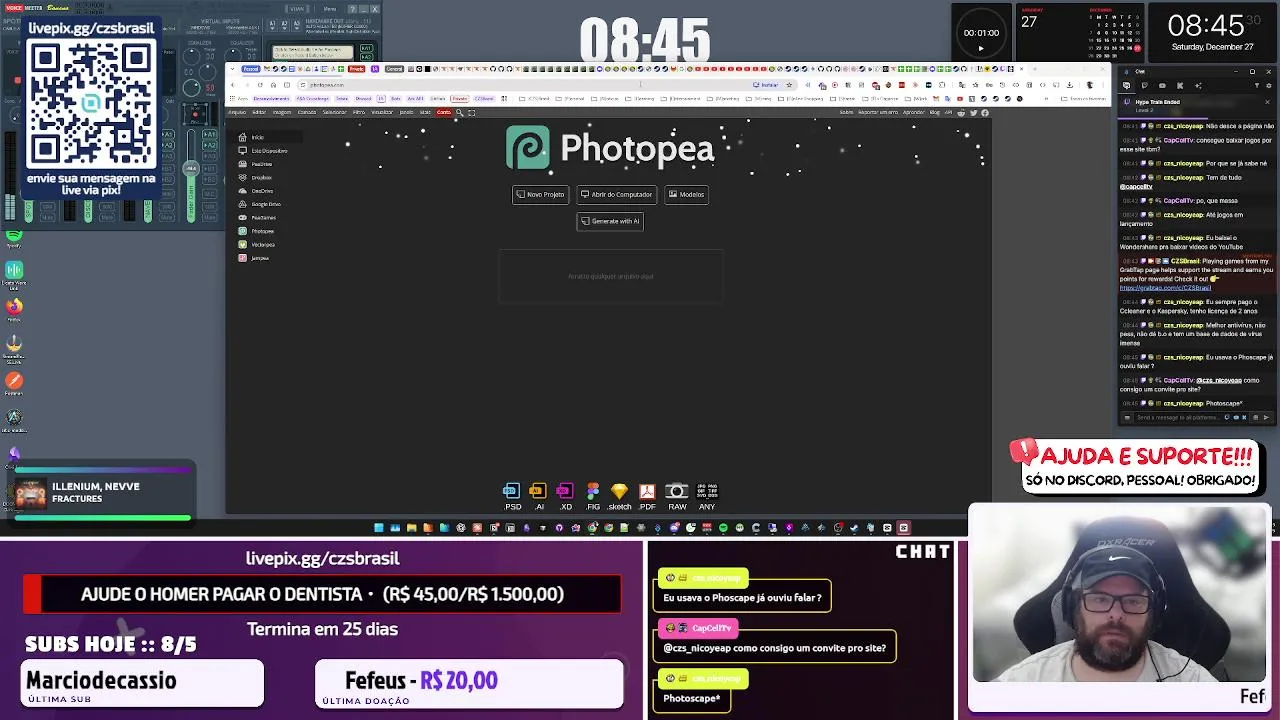
Task: Click the chat filter funnel icon
Action: 1257,85
